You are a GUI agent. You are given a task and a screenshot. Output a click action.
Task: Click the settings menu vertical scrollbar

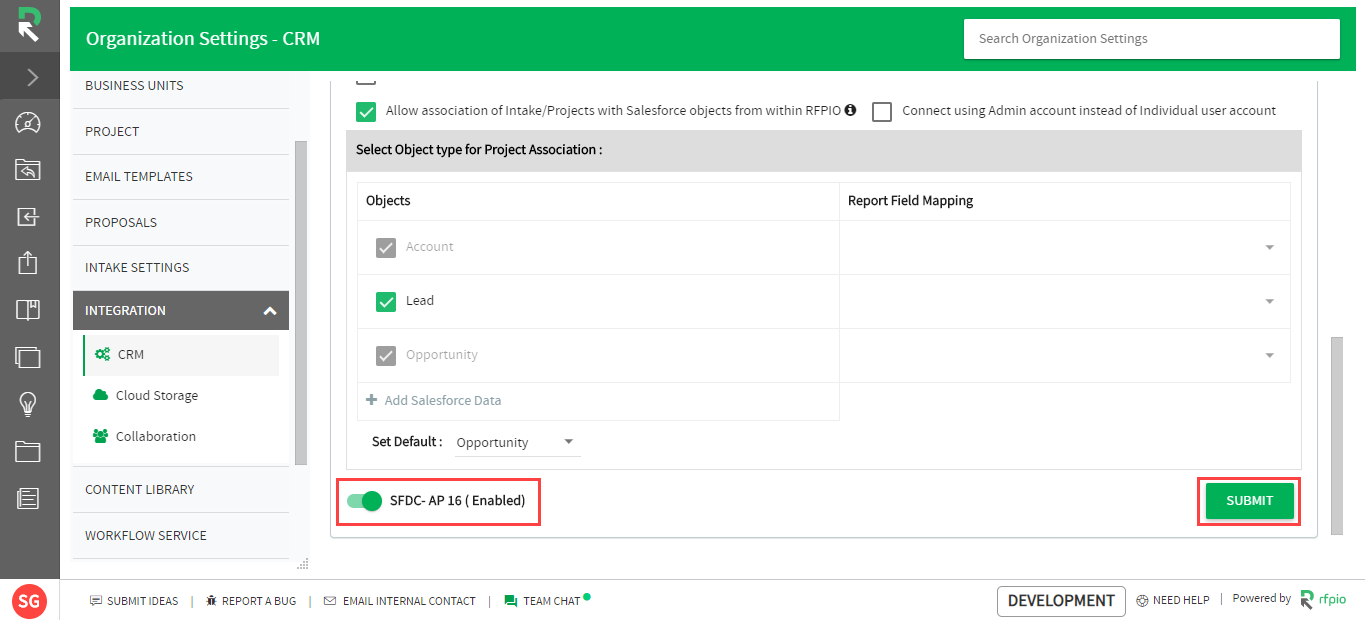click(300, 303)
